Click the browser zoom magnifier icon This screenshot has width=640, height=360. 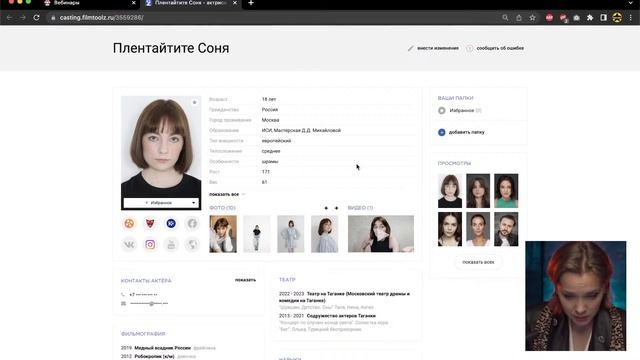(x=505, y=18)
